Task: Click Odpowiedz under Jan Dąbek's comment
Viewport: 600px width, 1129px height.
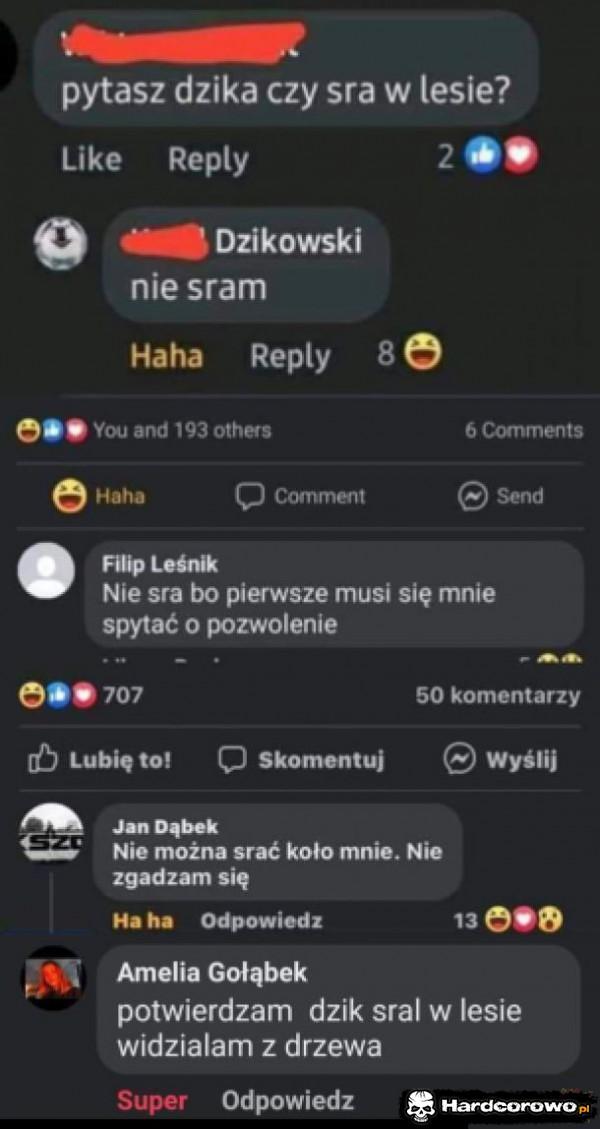Action: coord(261,921)
